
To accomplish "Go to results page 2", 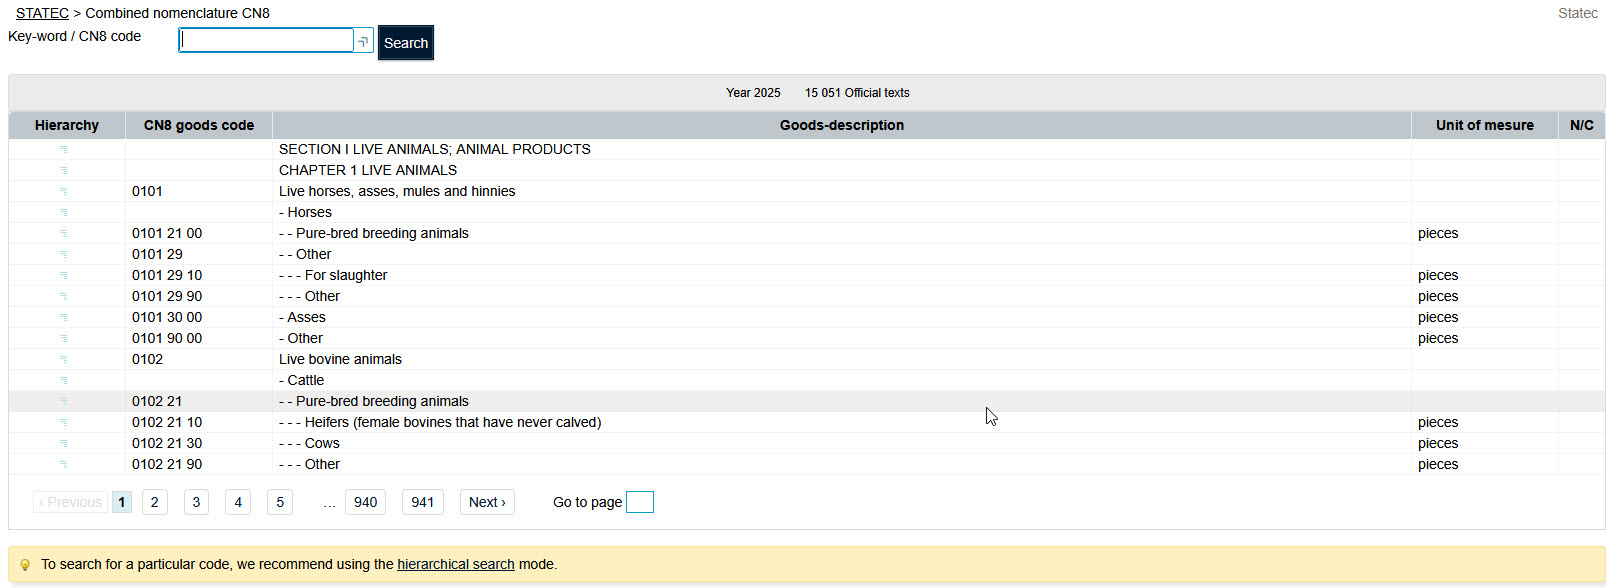I will (x=154, y=502).
